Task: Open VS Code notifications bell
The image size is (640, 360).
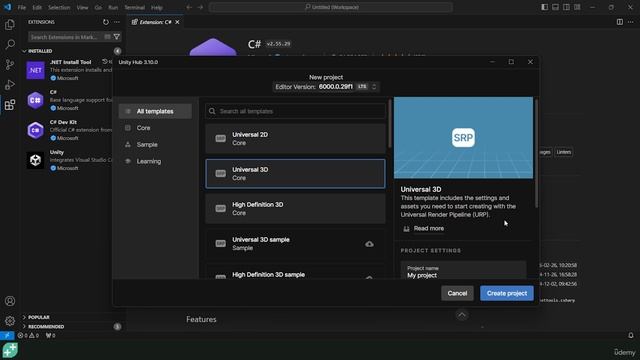Action: [x=631, y=336]
